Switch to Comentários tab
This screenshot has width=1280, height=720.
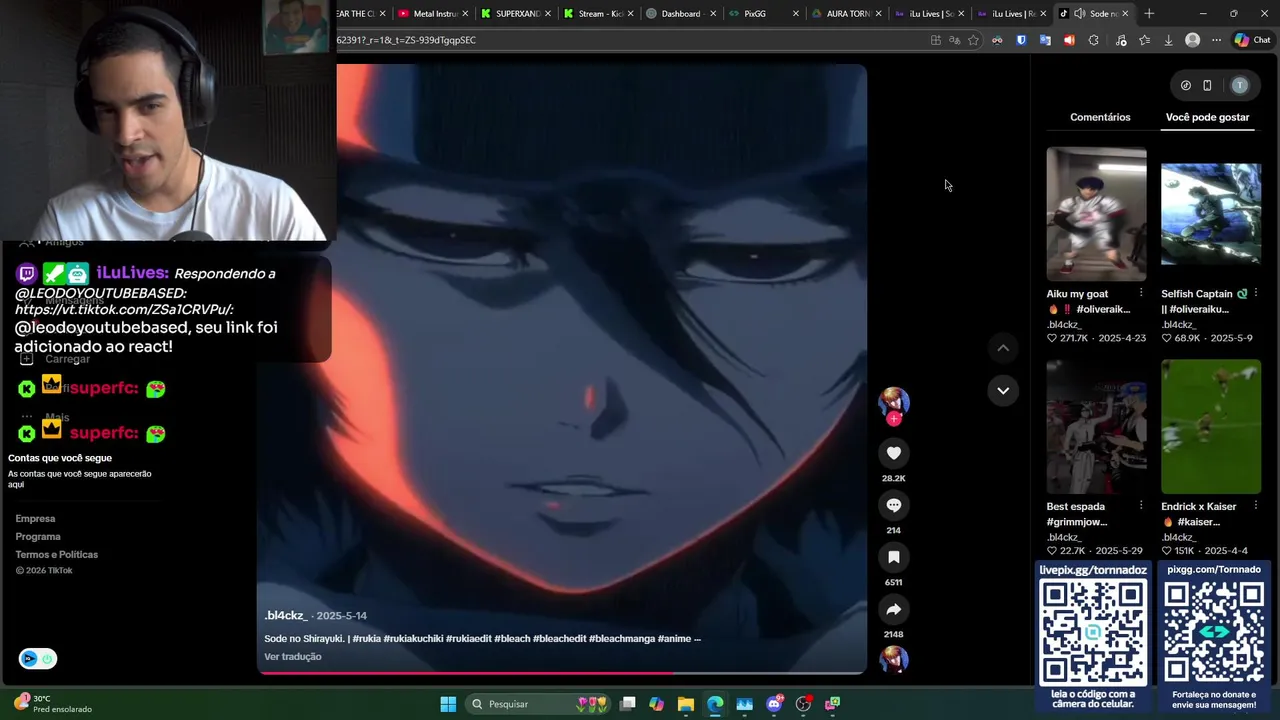(1100, 117)
